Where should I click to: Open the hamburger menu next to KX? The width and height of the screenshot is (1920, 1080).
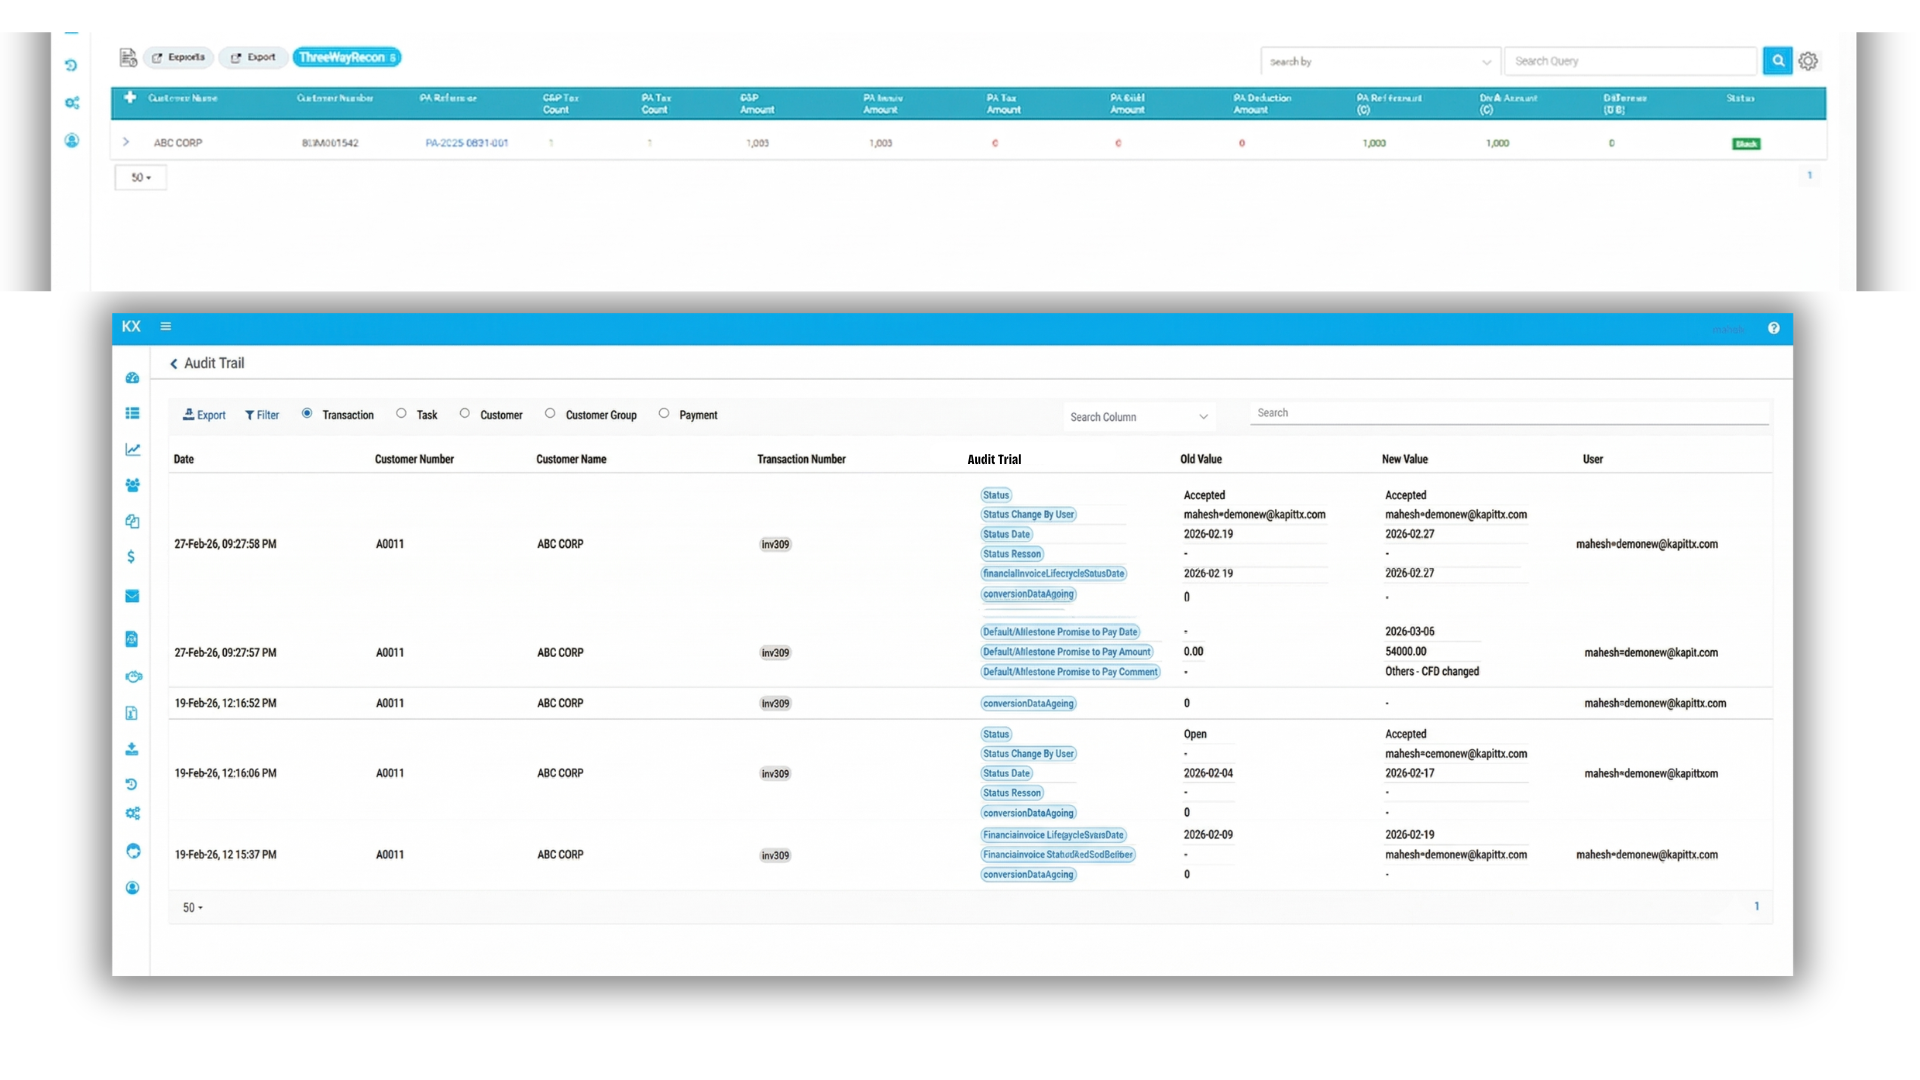coord(166,326)
